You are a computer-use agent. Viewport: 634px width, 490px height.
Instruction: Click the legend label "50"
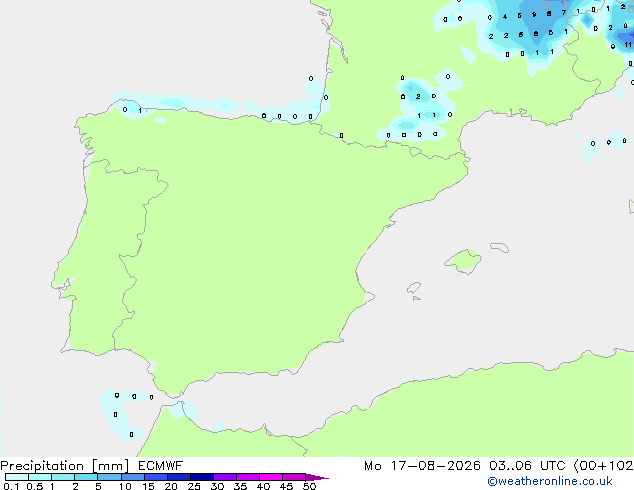(310, 486)
